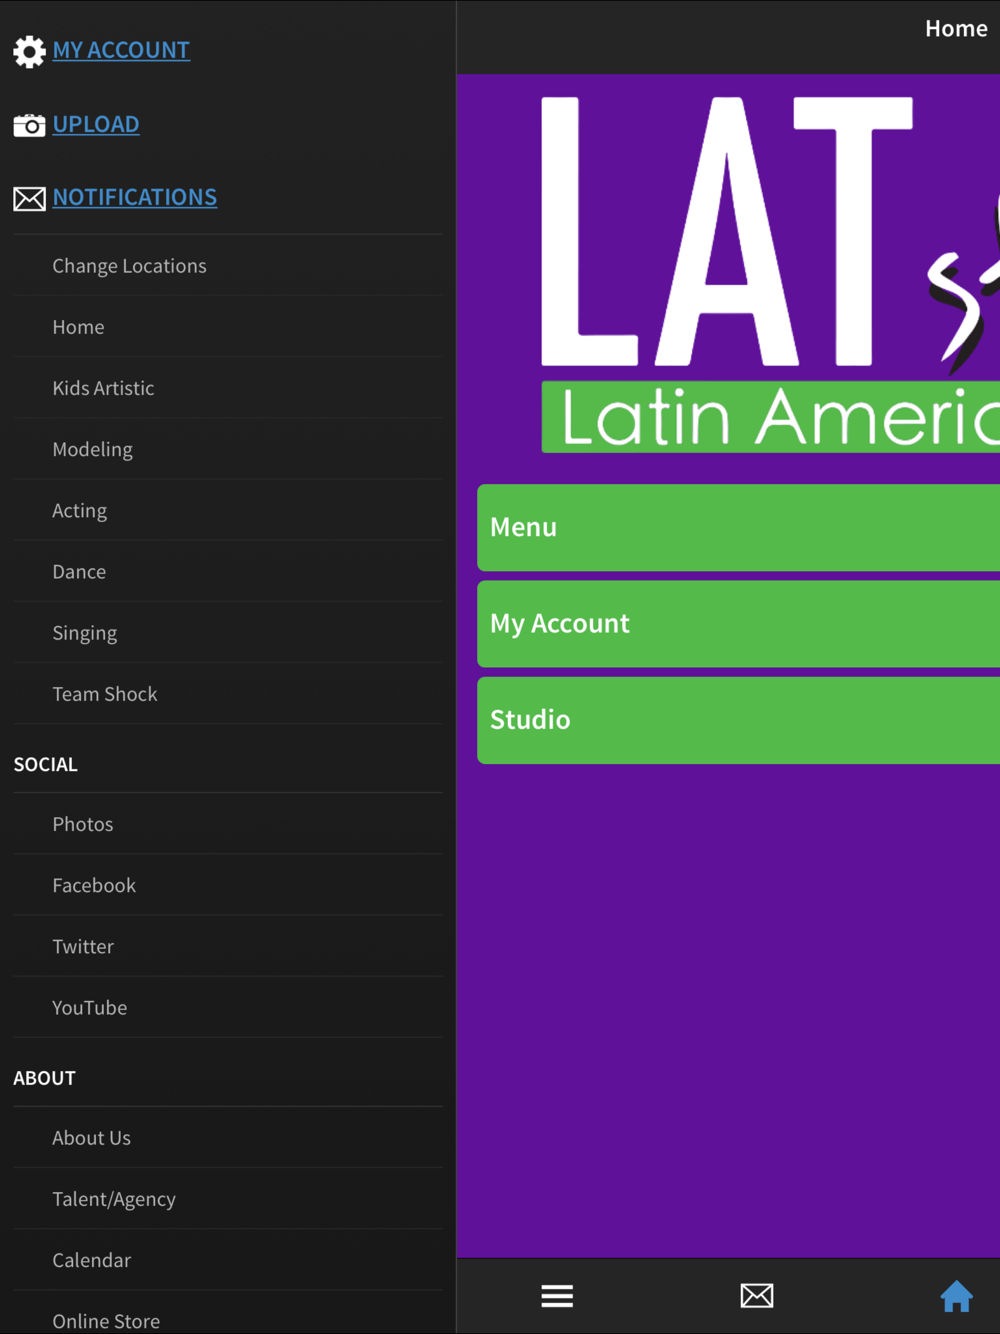Click the SOCIAL section header
This screenshot has width=1000, height=1334.
pos(45,764)
